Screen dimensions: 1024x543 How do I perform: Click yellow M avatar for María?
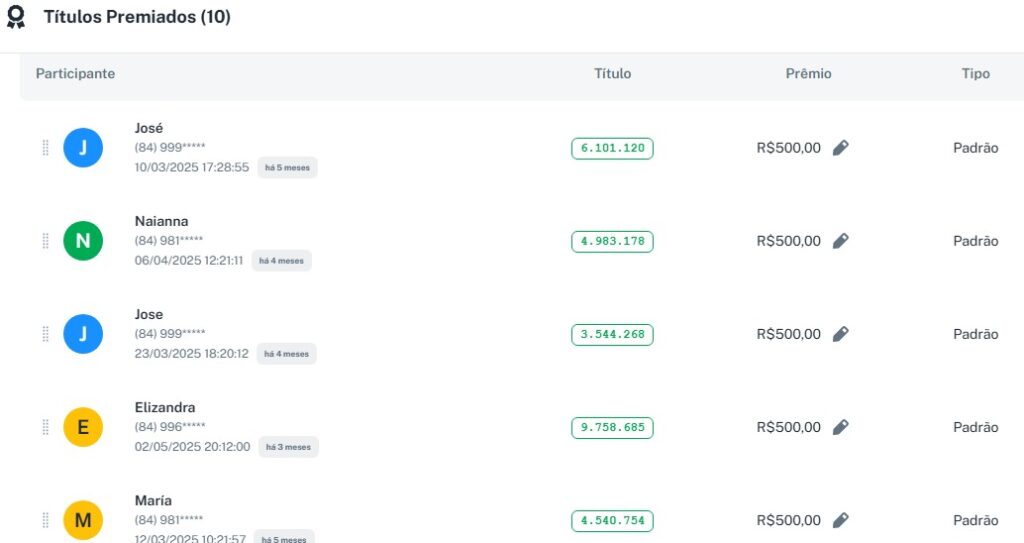click(x=83, y=520)
